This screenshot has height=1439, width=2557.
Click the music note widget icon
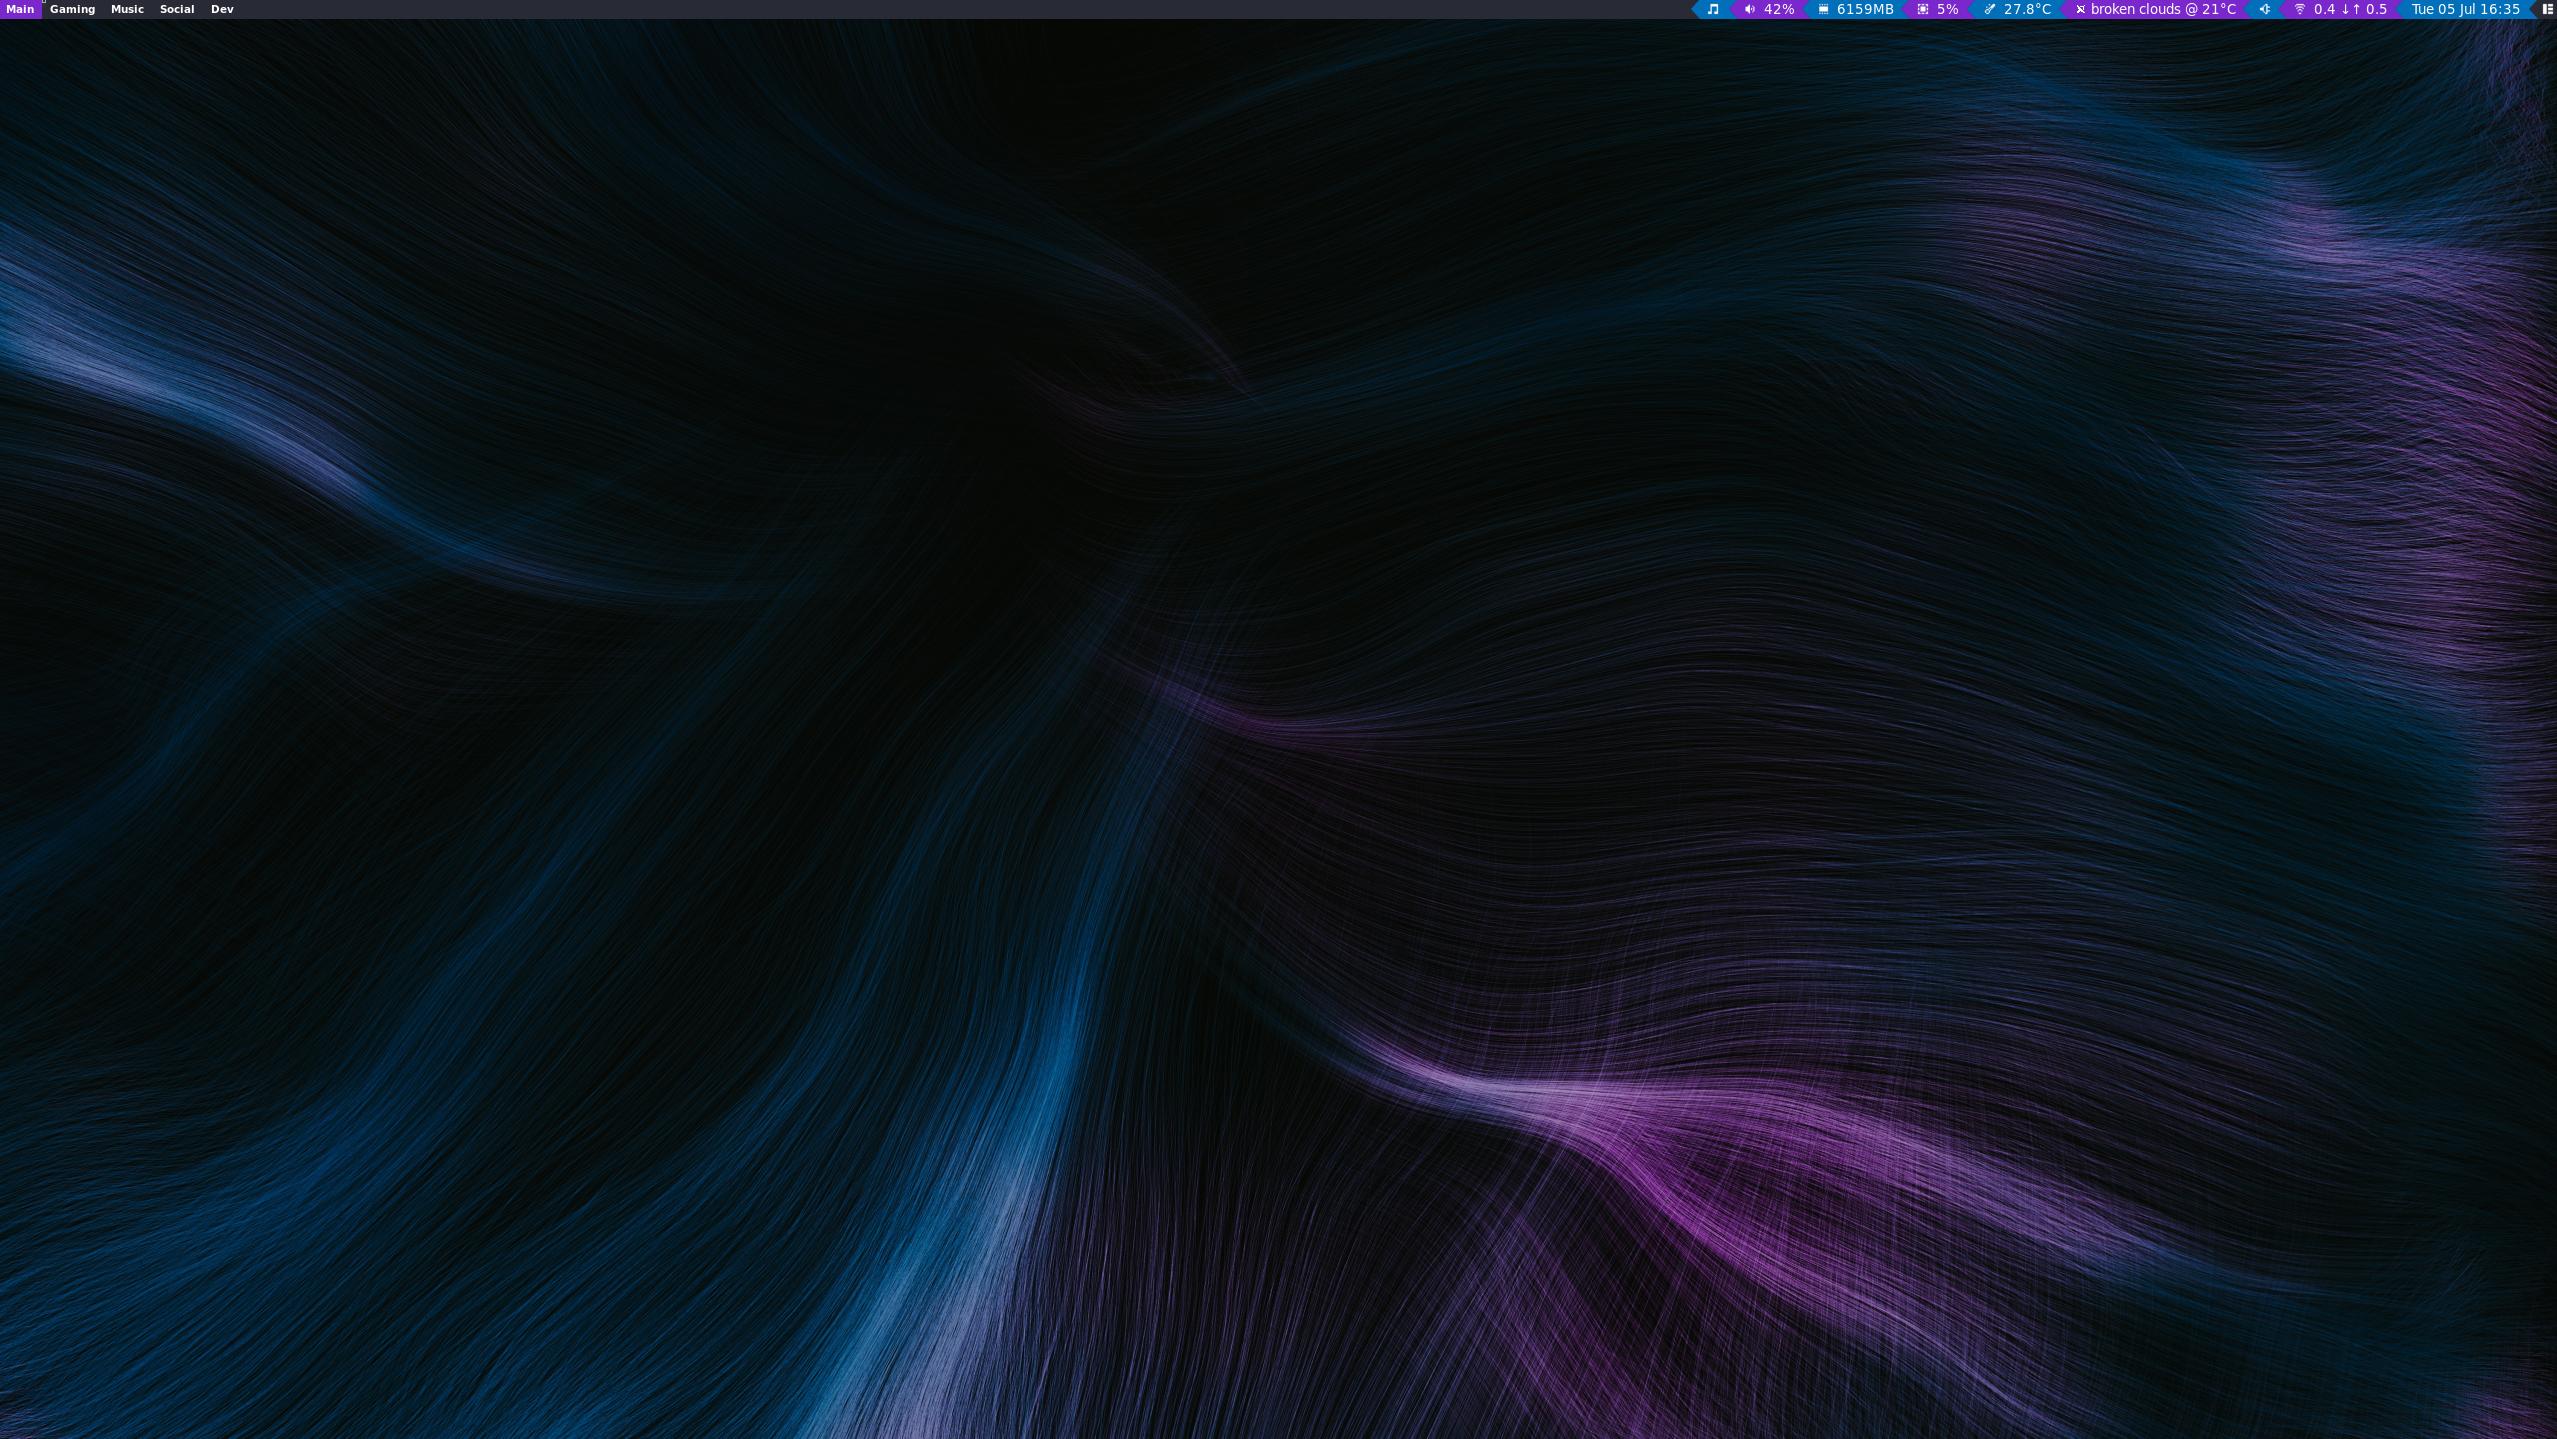tap(1713, 9)
